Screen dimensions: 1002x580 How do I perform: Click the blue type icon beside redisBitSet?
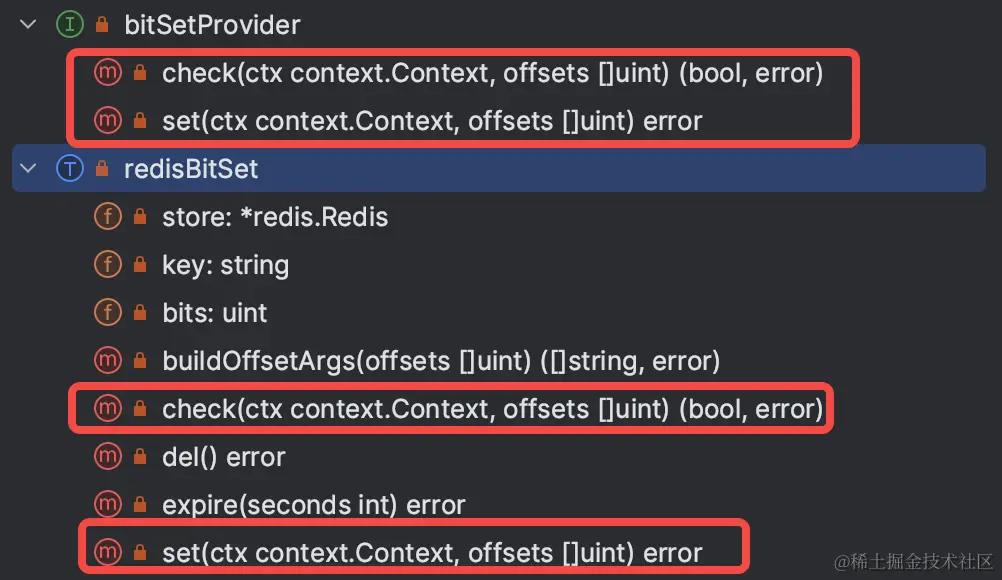pos(70,169)
